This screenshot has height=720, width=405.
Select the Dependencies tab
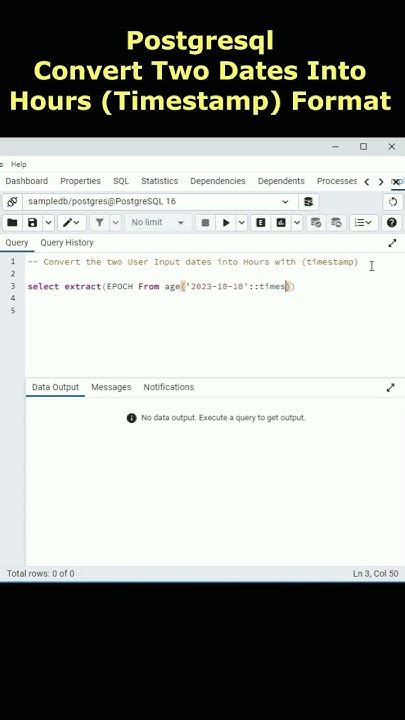218,181
